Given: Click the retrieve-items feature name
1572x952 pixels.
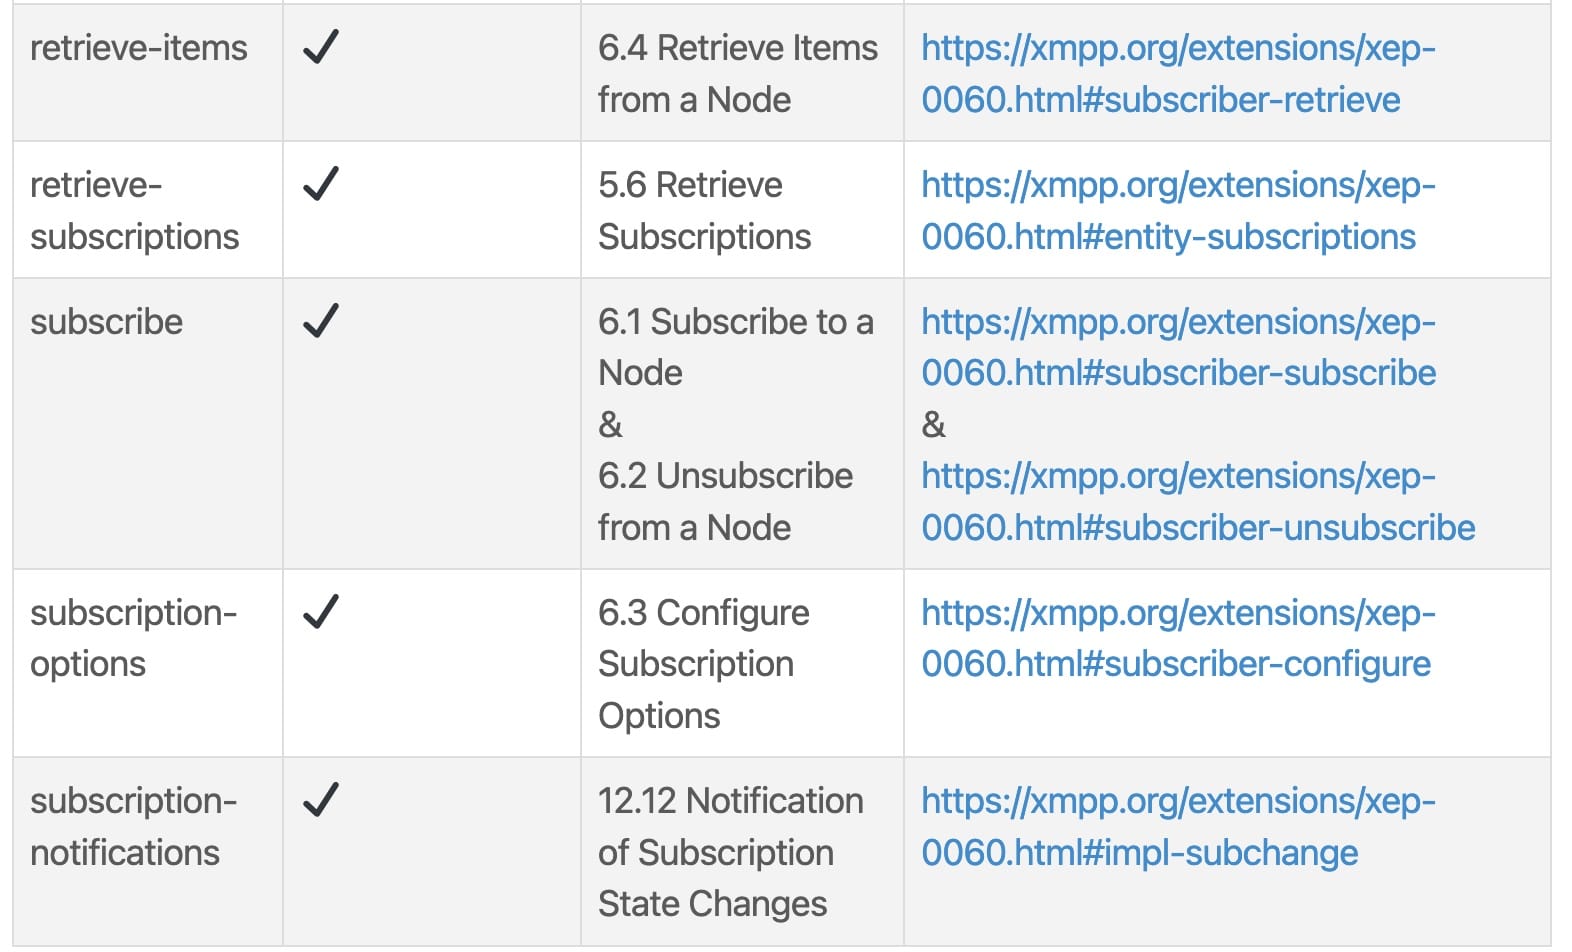Looking at the screenshot, I should [139, 48].
